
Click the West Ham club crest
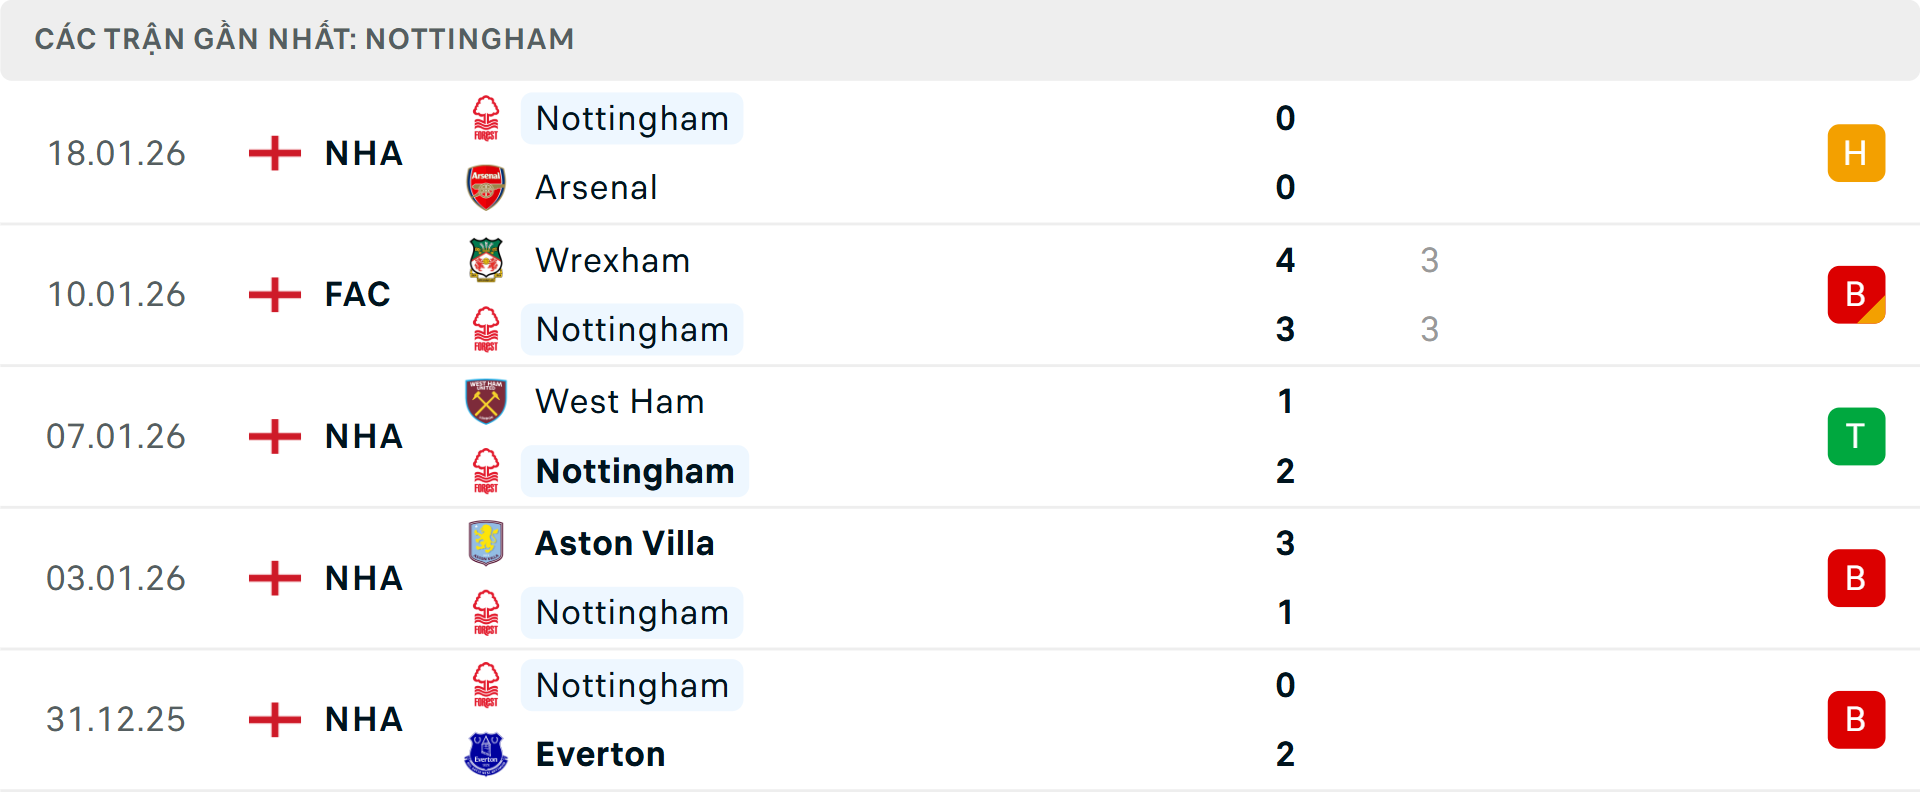coord(486,401)
